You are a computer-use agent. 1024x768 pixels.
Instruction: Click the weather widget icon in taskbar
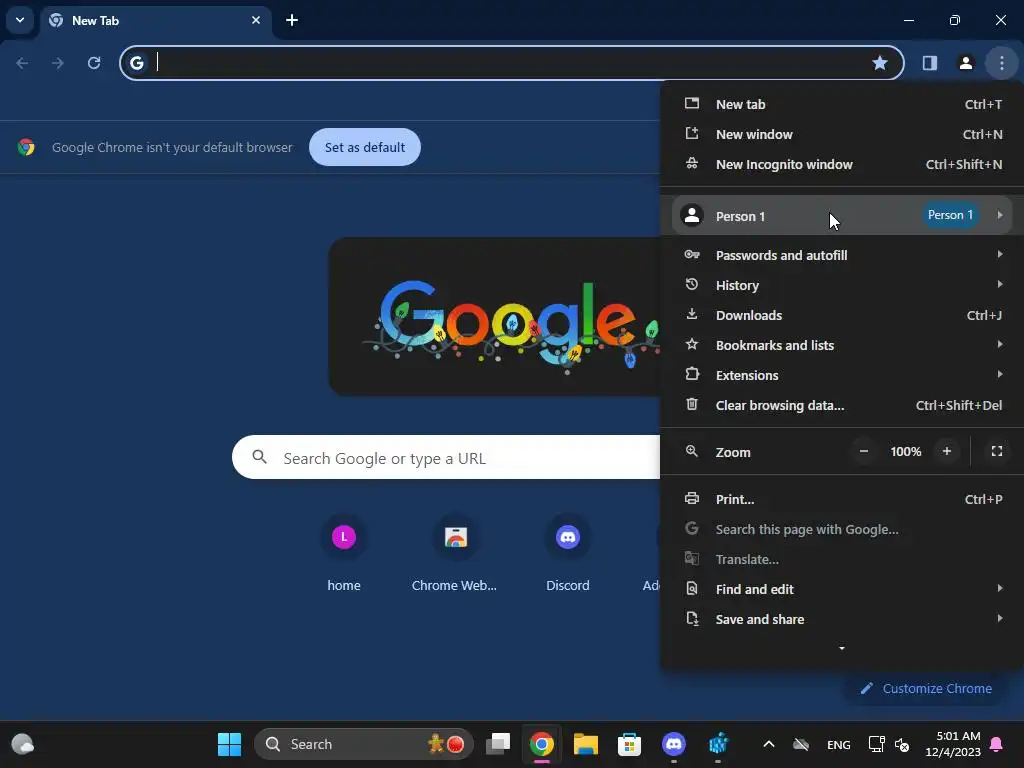(x=22, y=744)
